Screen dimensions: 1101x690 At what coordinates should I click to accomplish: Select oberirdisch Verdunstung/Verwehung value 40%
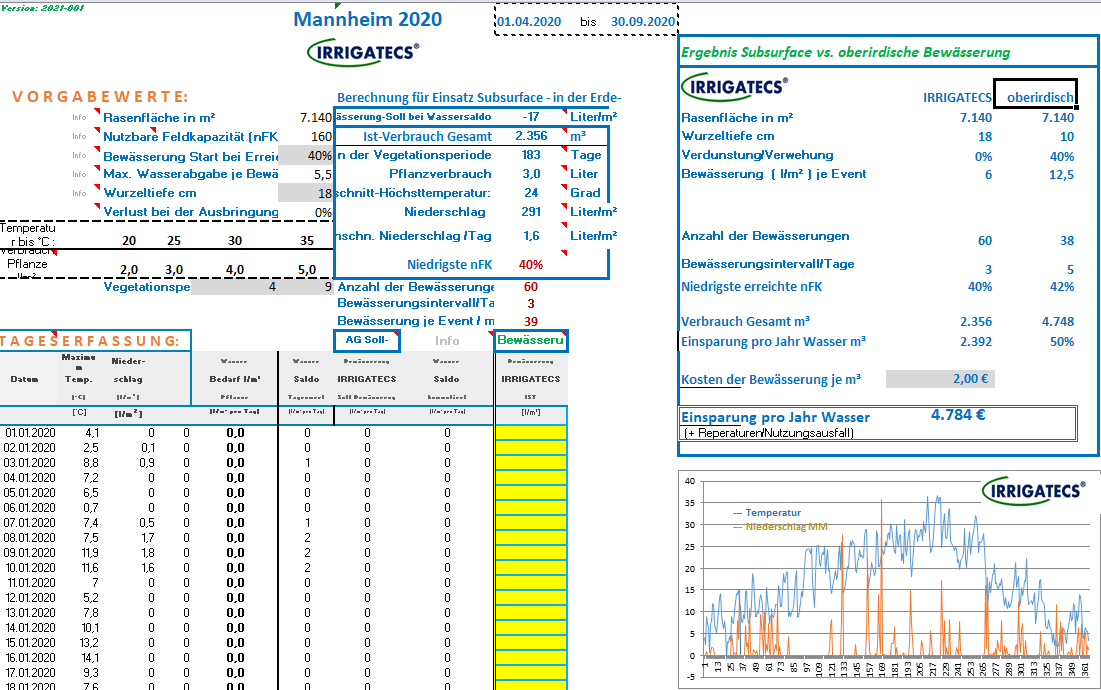pyautogui.click(x=1062, y=156)
